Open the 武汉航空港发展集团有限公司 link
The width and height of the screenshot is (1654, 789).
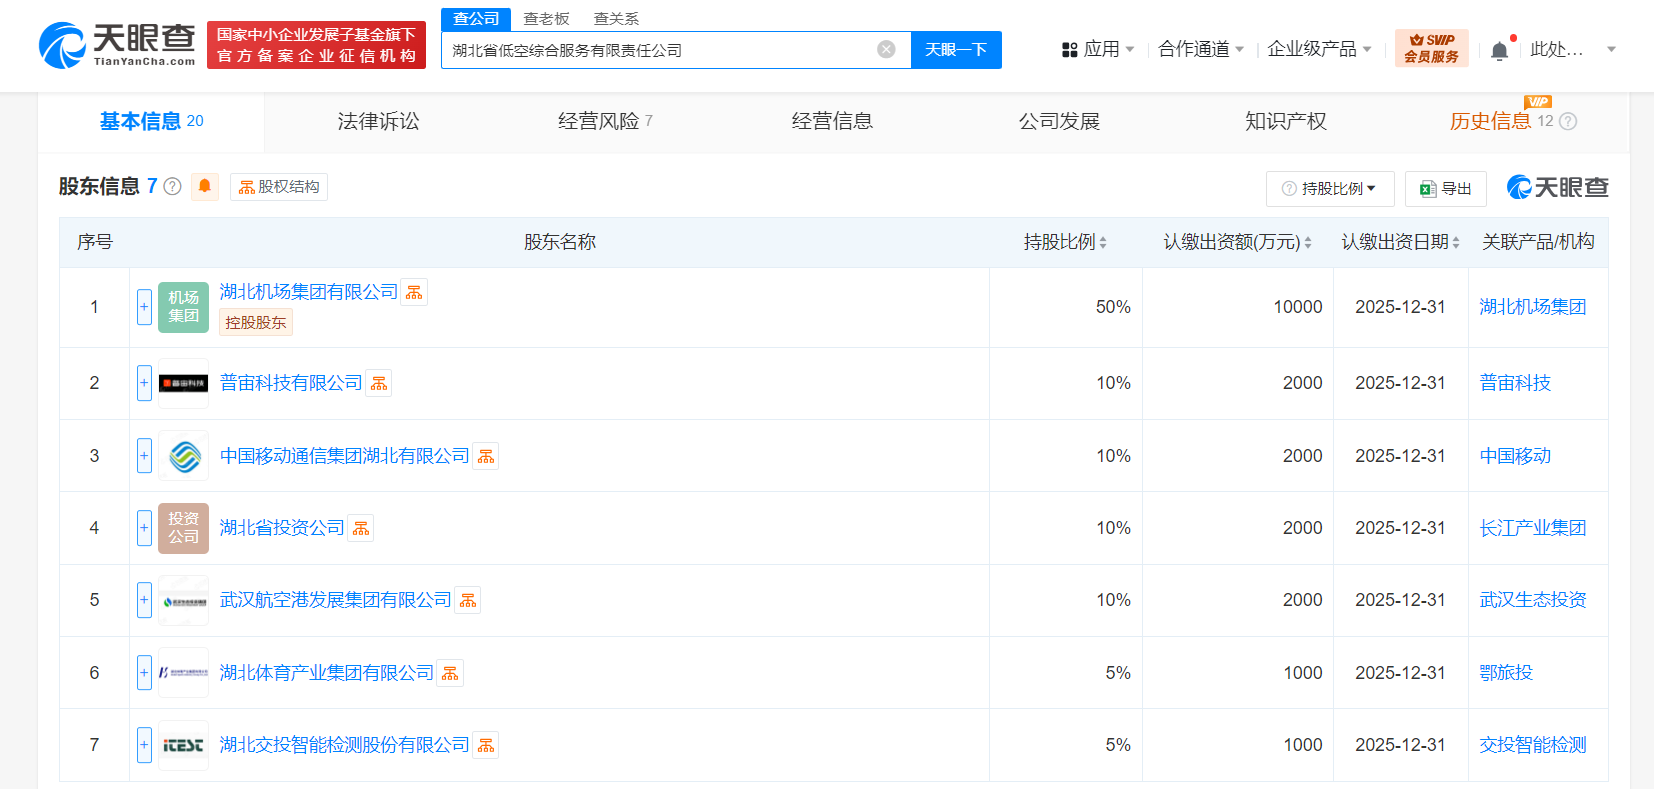click(336, 600)
